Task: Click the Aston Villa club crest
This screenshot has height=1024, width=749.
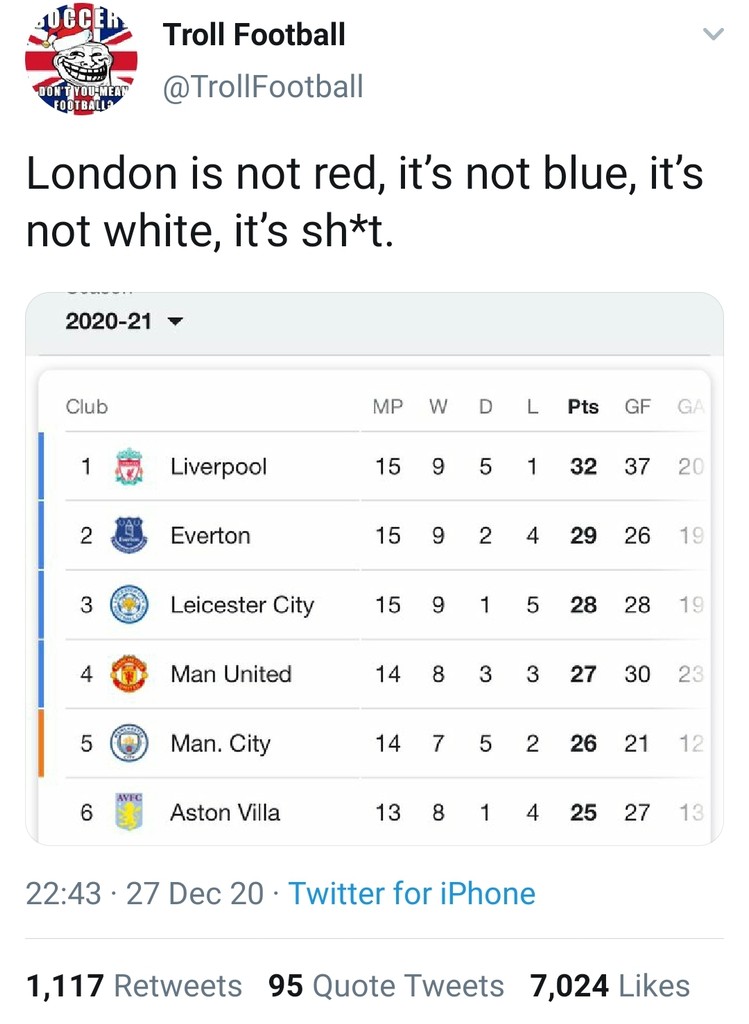Action: pos(129,812)
